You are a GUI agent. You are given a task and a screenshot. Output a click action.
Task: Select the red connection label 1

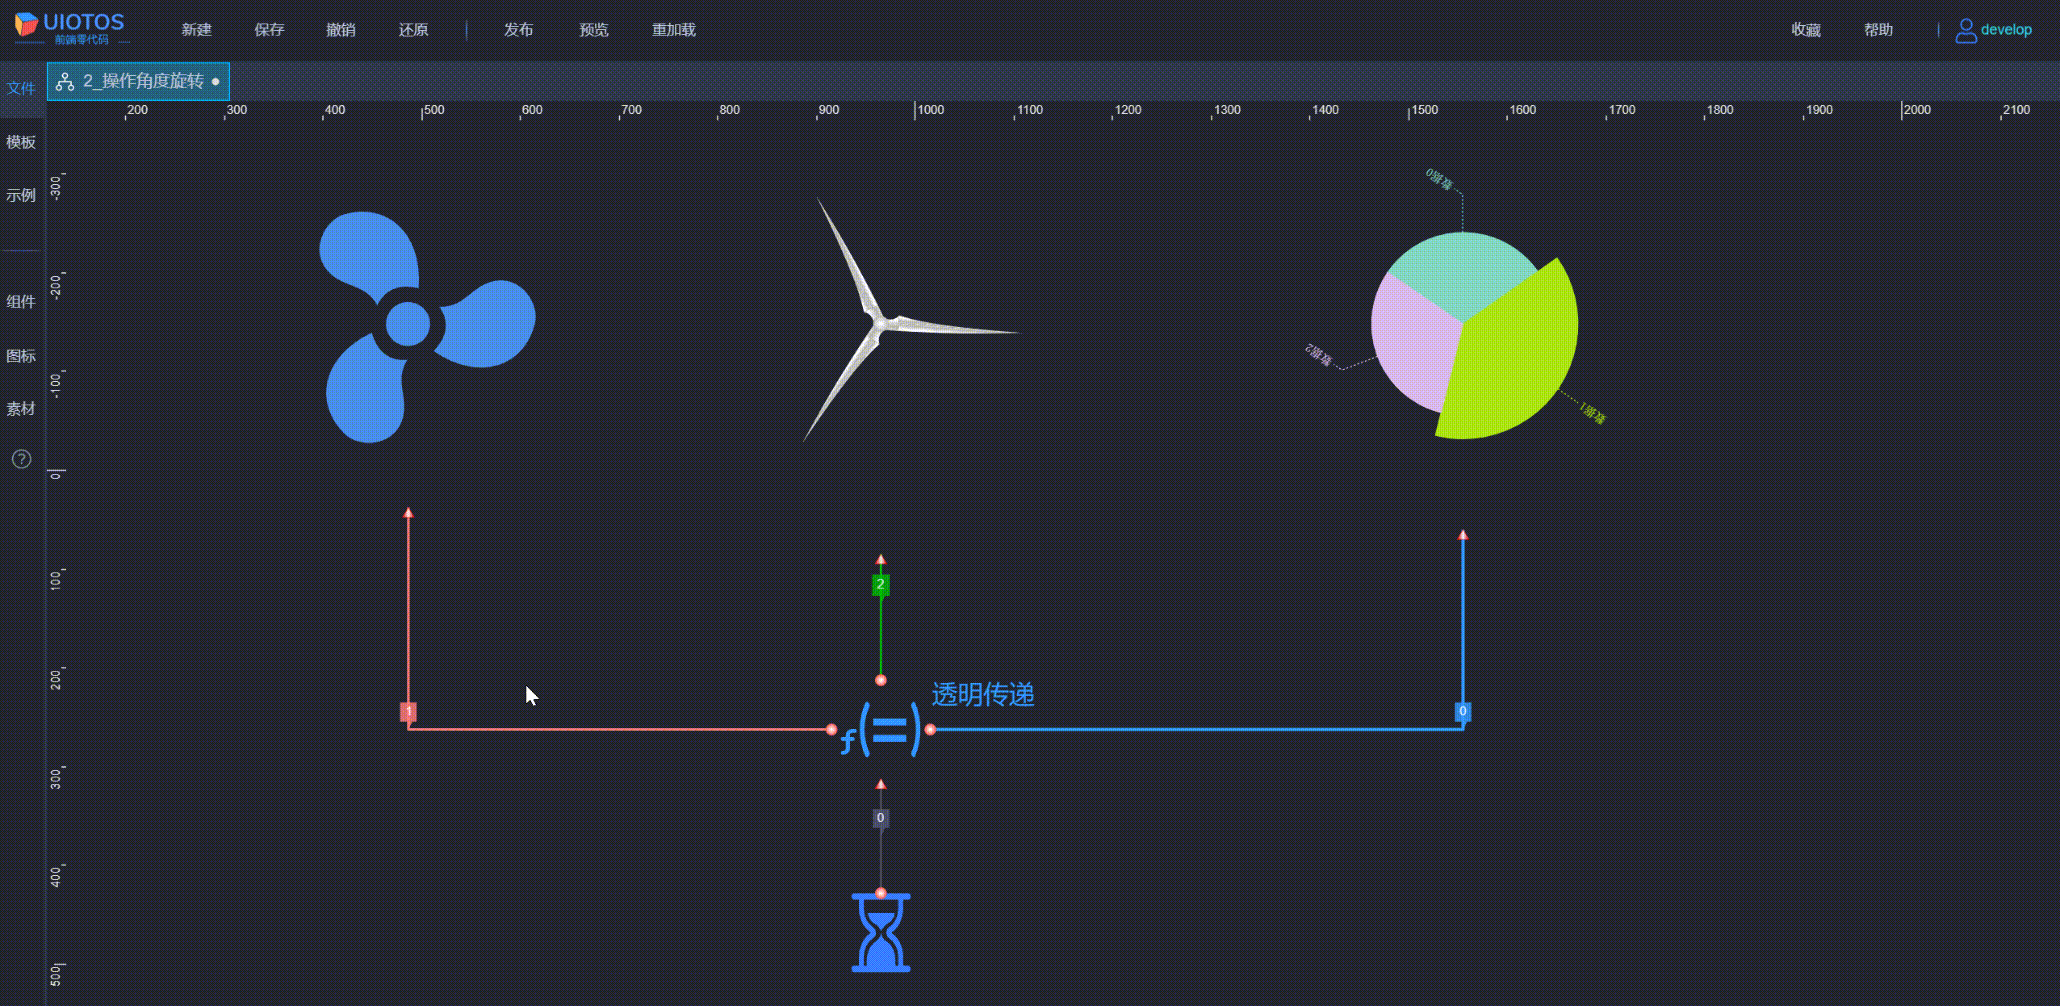pos(408,712)
